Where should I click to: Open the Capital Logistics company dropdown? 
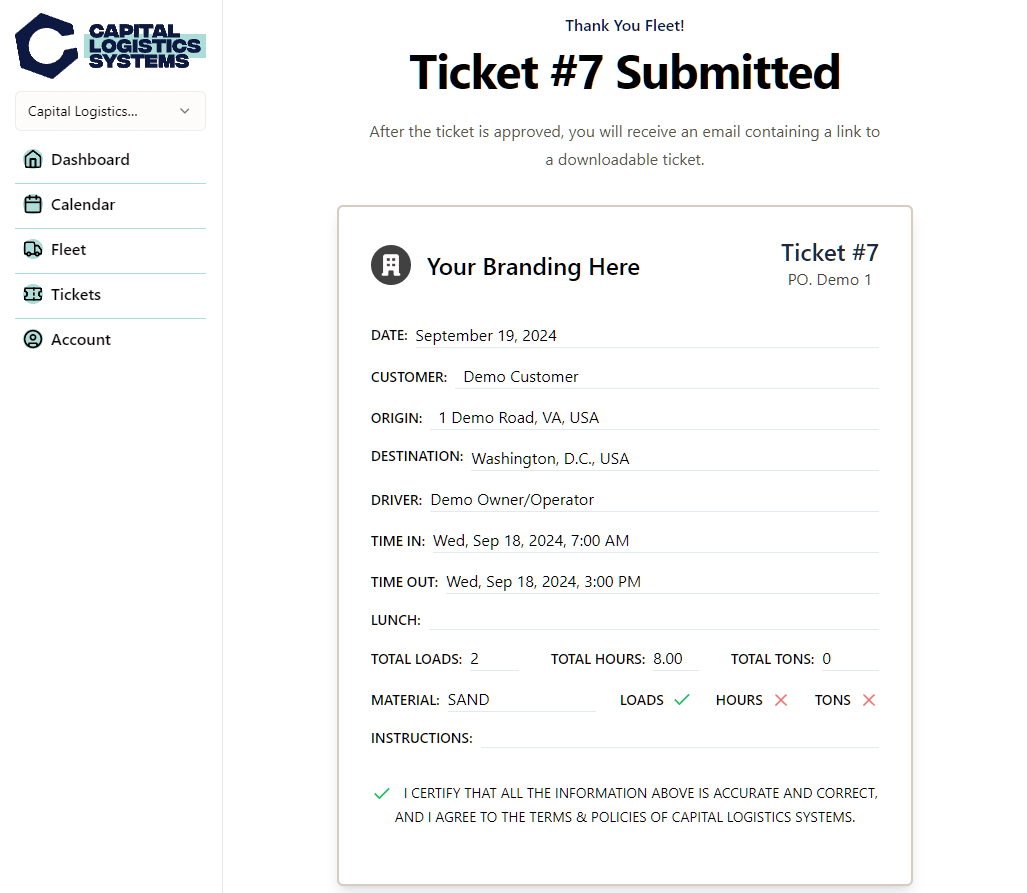(x=110, y=111)
